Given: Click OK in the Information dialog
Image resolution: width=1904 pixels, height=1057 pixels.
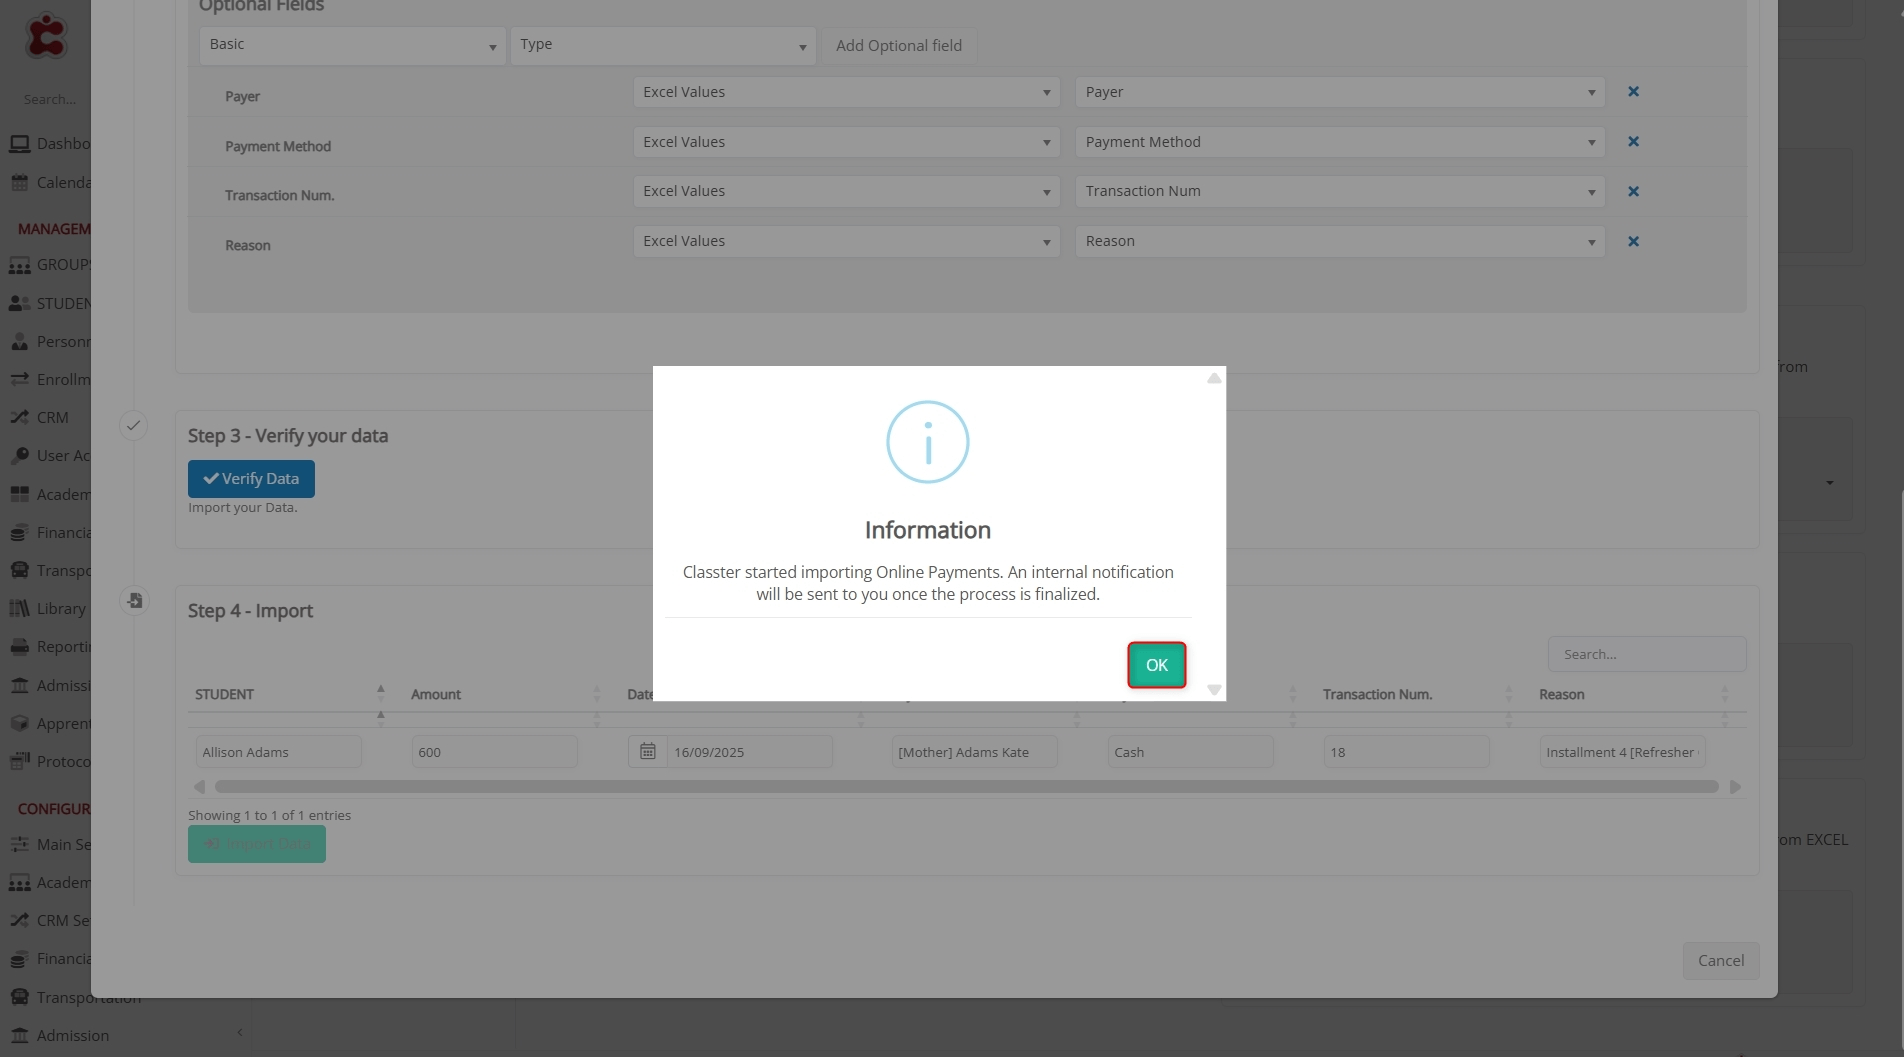Looking at the screenshot, I should coord(1156,665).
